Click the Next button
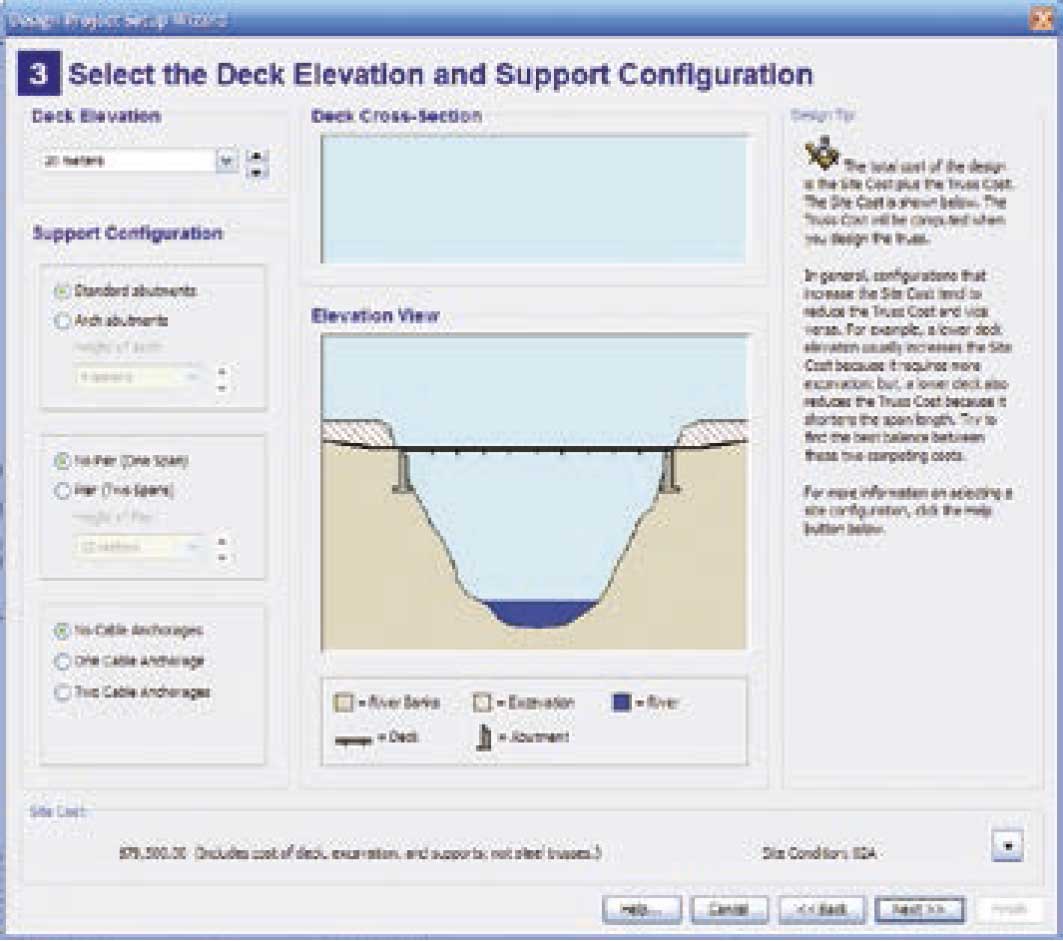The height and width of the screenshot is (941, 1063). point(919,909)
